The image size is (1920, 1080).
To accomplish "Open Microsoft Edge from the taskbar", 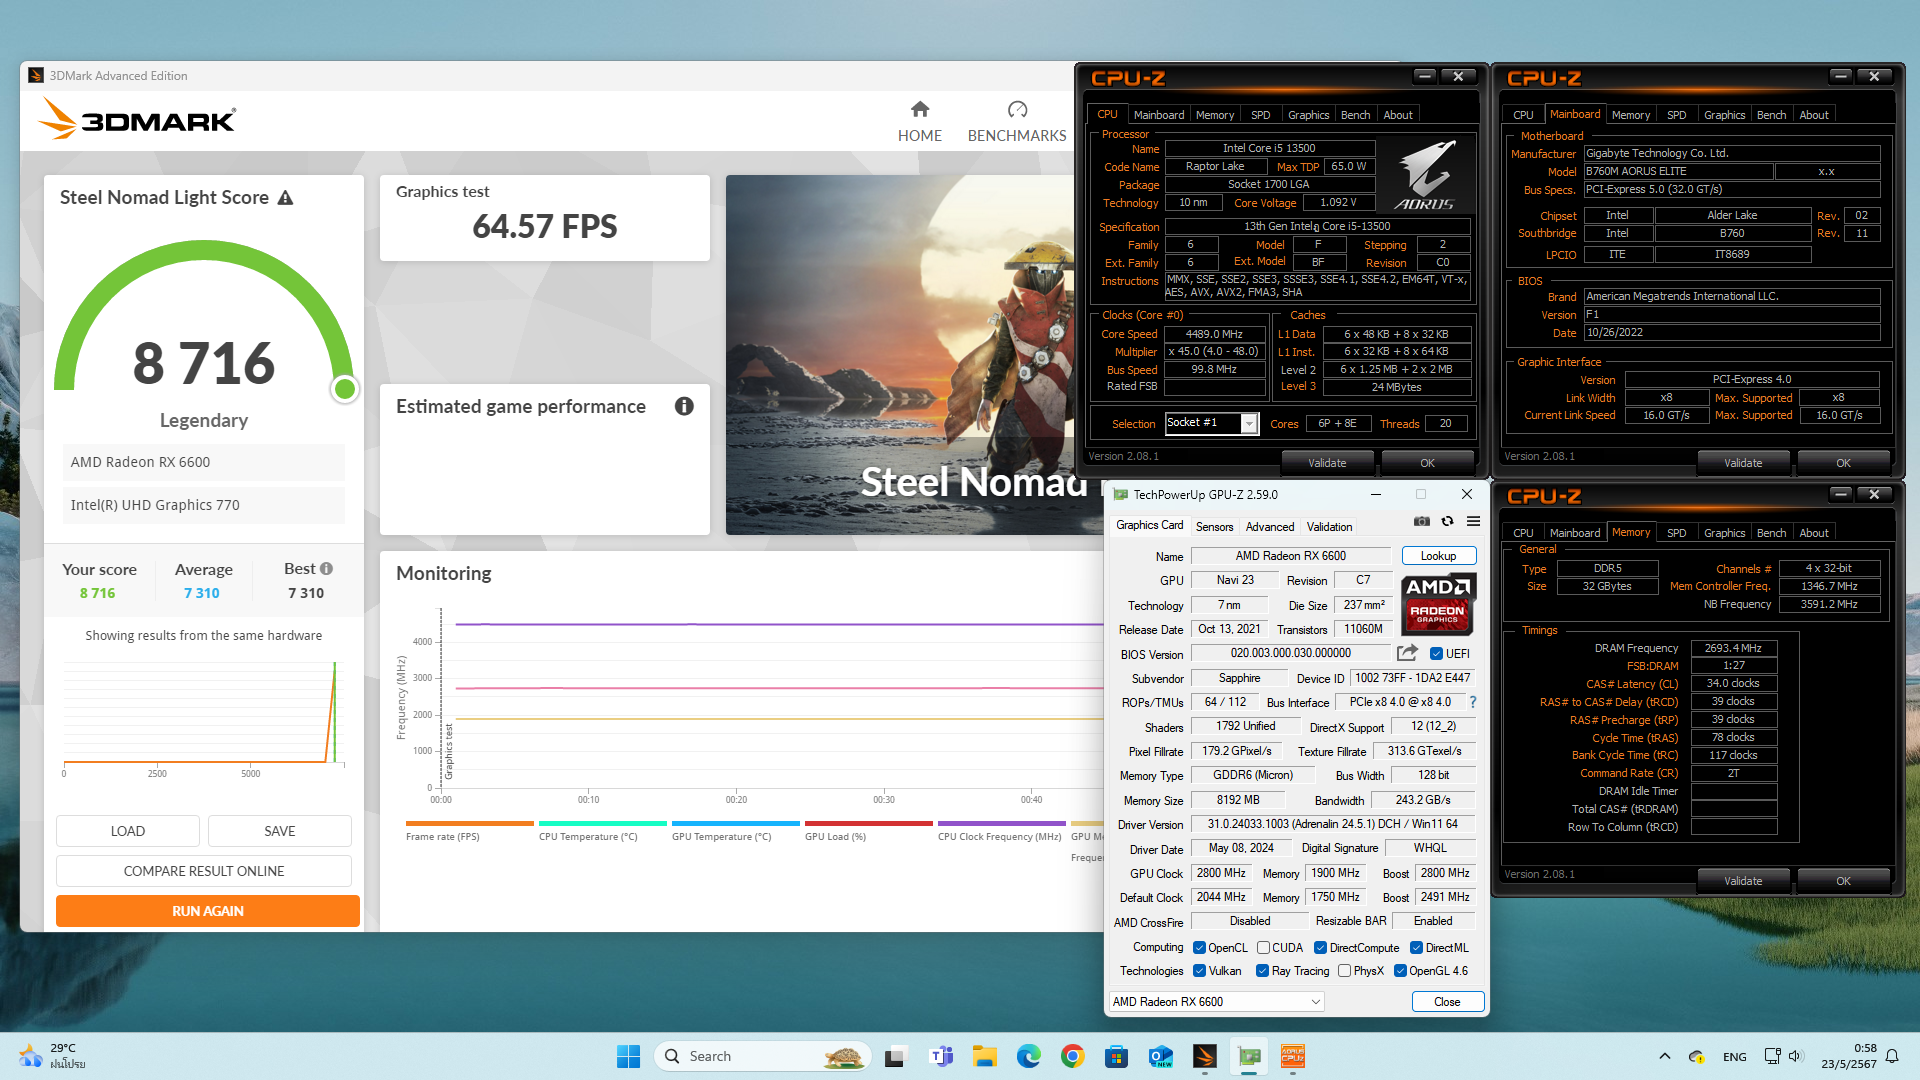I will (1029, 1056).
